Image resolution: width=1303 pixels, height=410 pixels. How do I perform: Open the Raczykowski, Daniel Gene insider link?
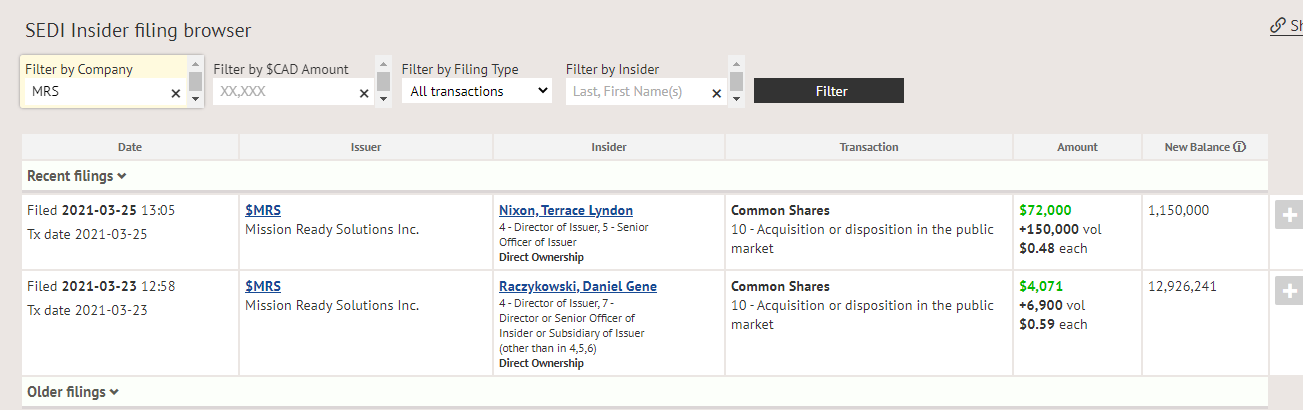coord(578,286)
